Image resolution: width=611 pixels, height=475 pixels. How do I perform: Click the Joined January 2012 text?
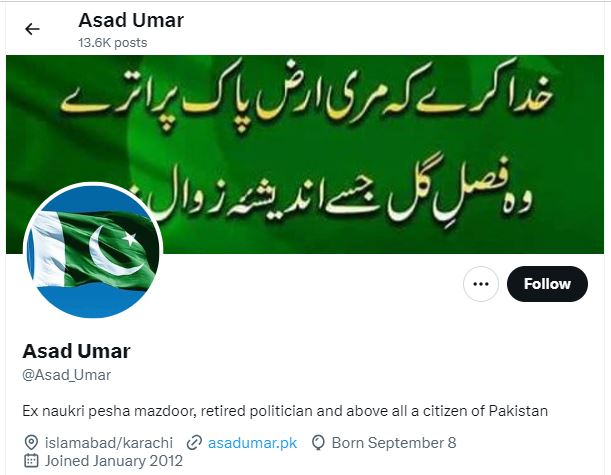pos(114,461)
